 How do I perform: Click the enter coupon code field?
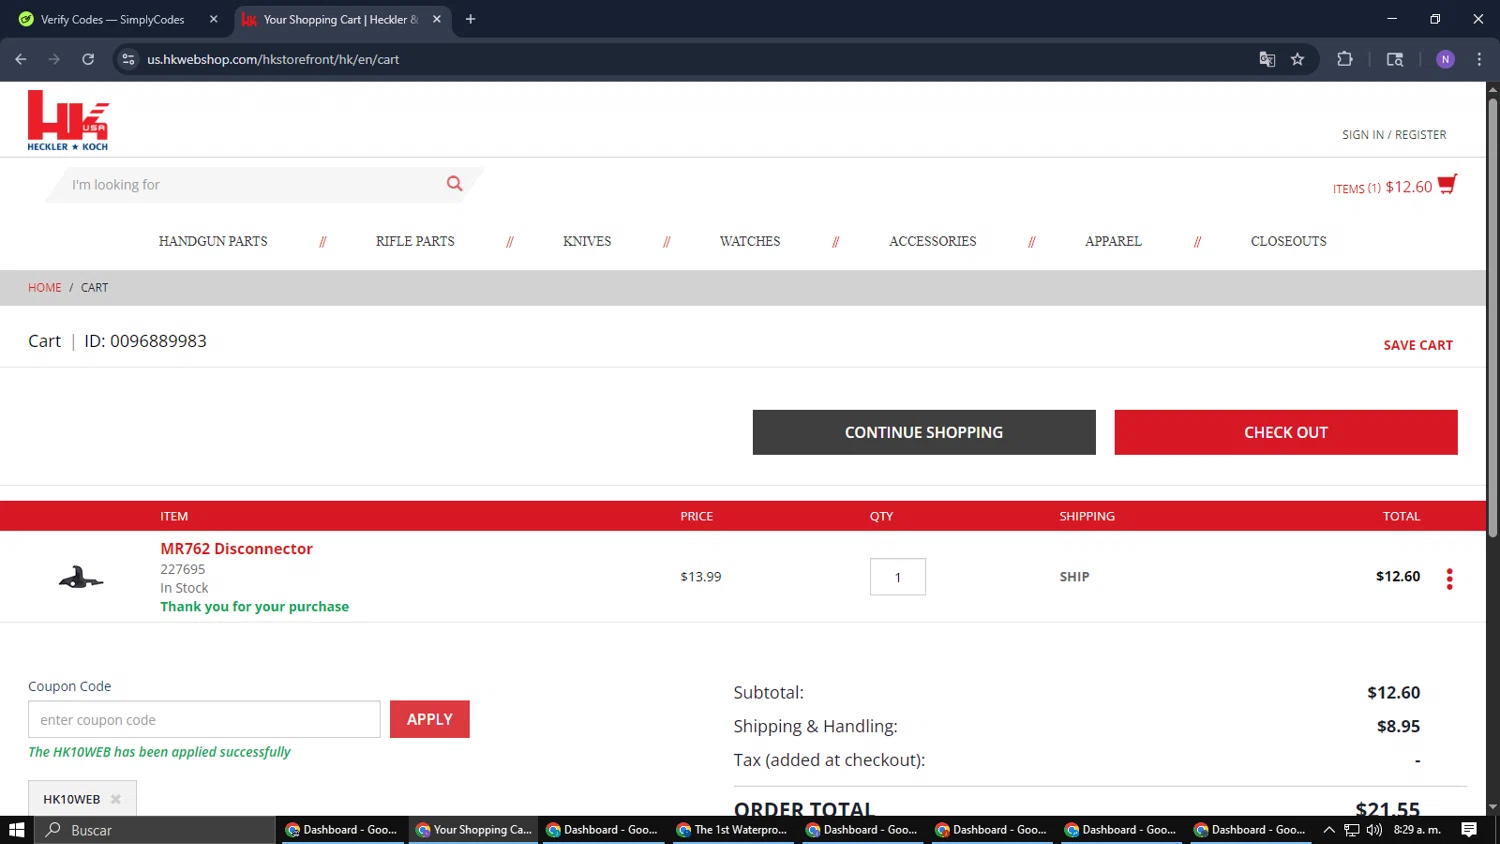(204, 719)
